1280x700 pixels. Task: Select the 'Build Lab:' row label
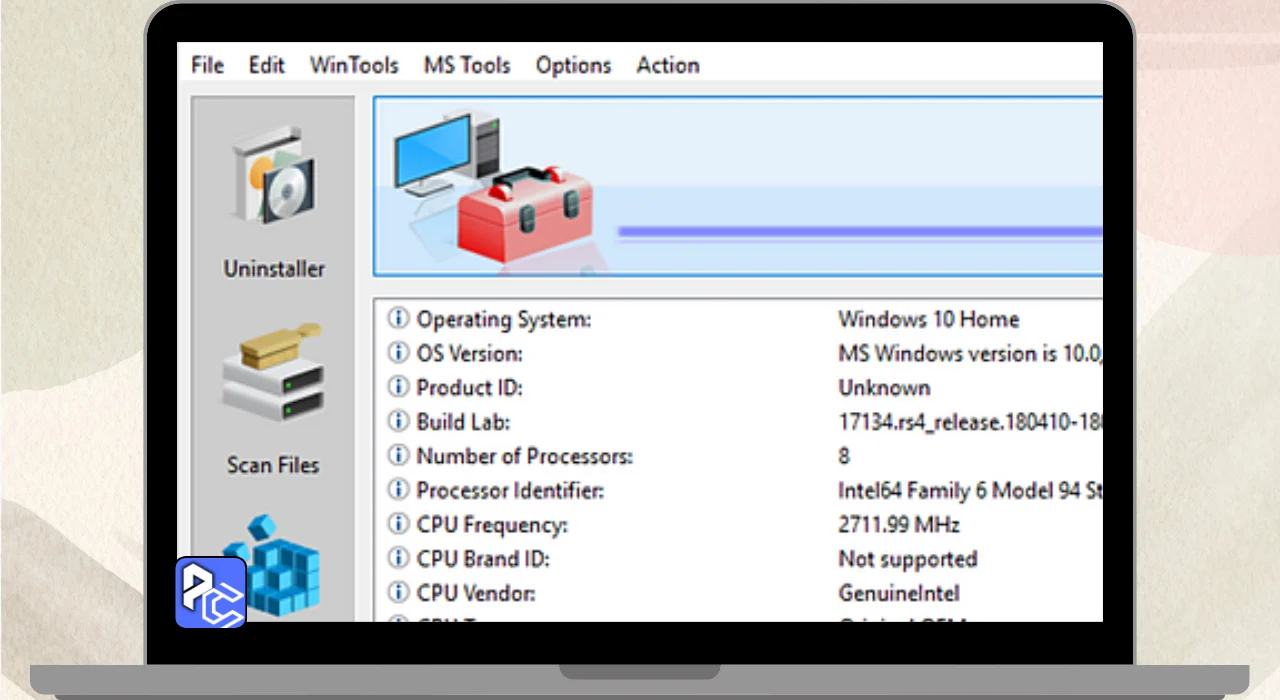coord(463,422)
